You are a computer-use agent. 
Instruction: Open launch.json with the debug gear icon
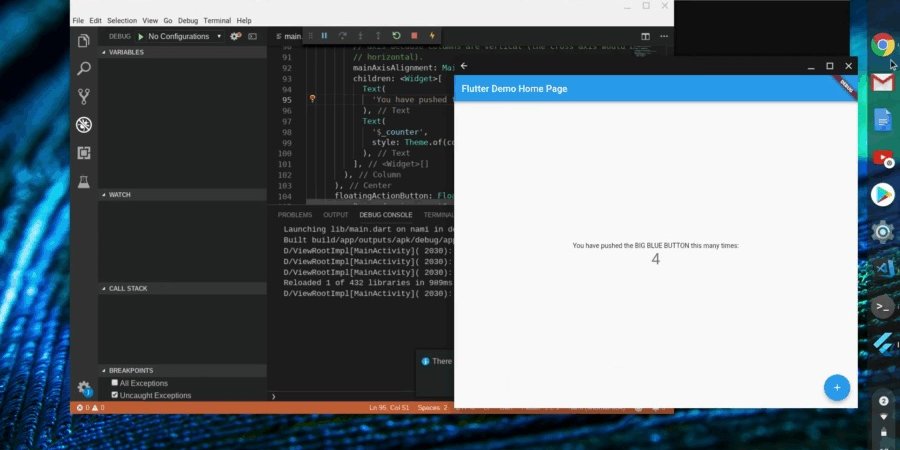coord(235,36)
